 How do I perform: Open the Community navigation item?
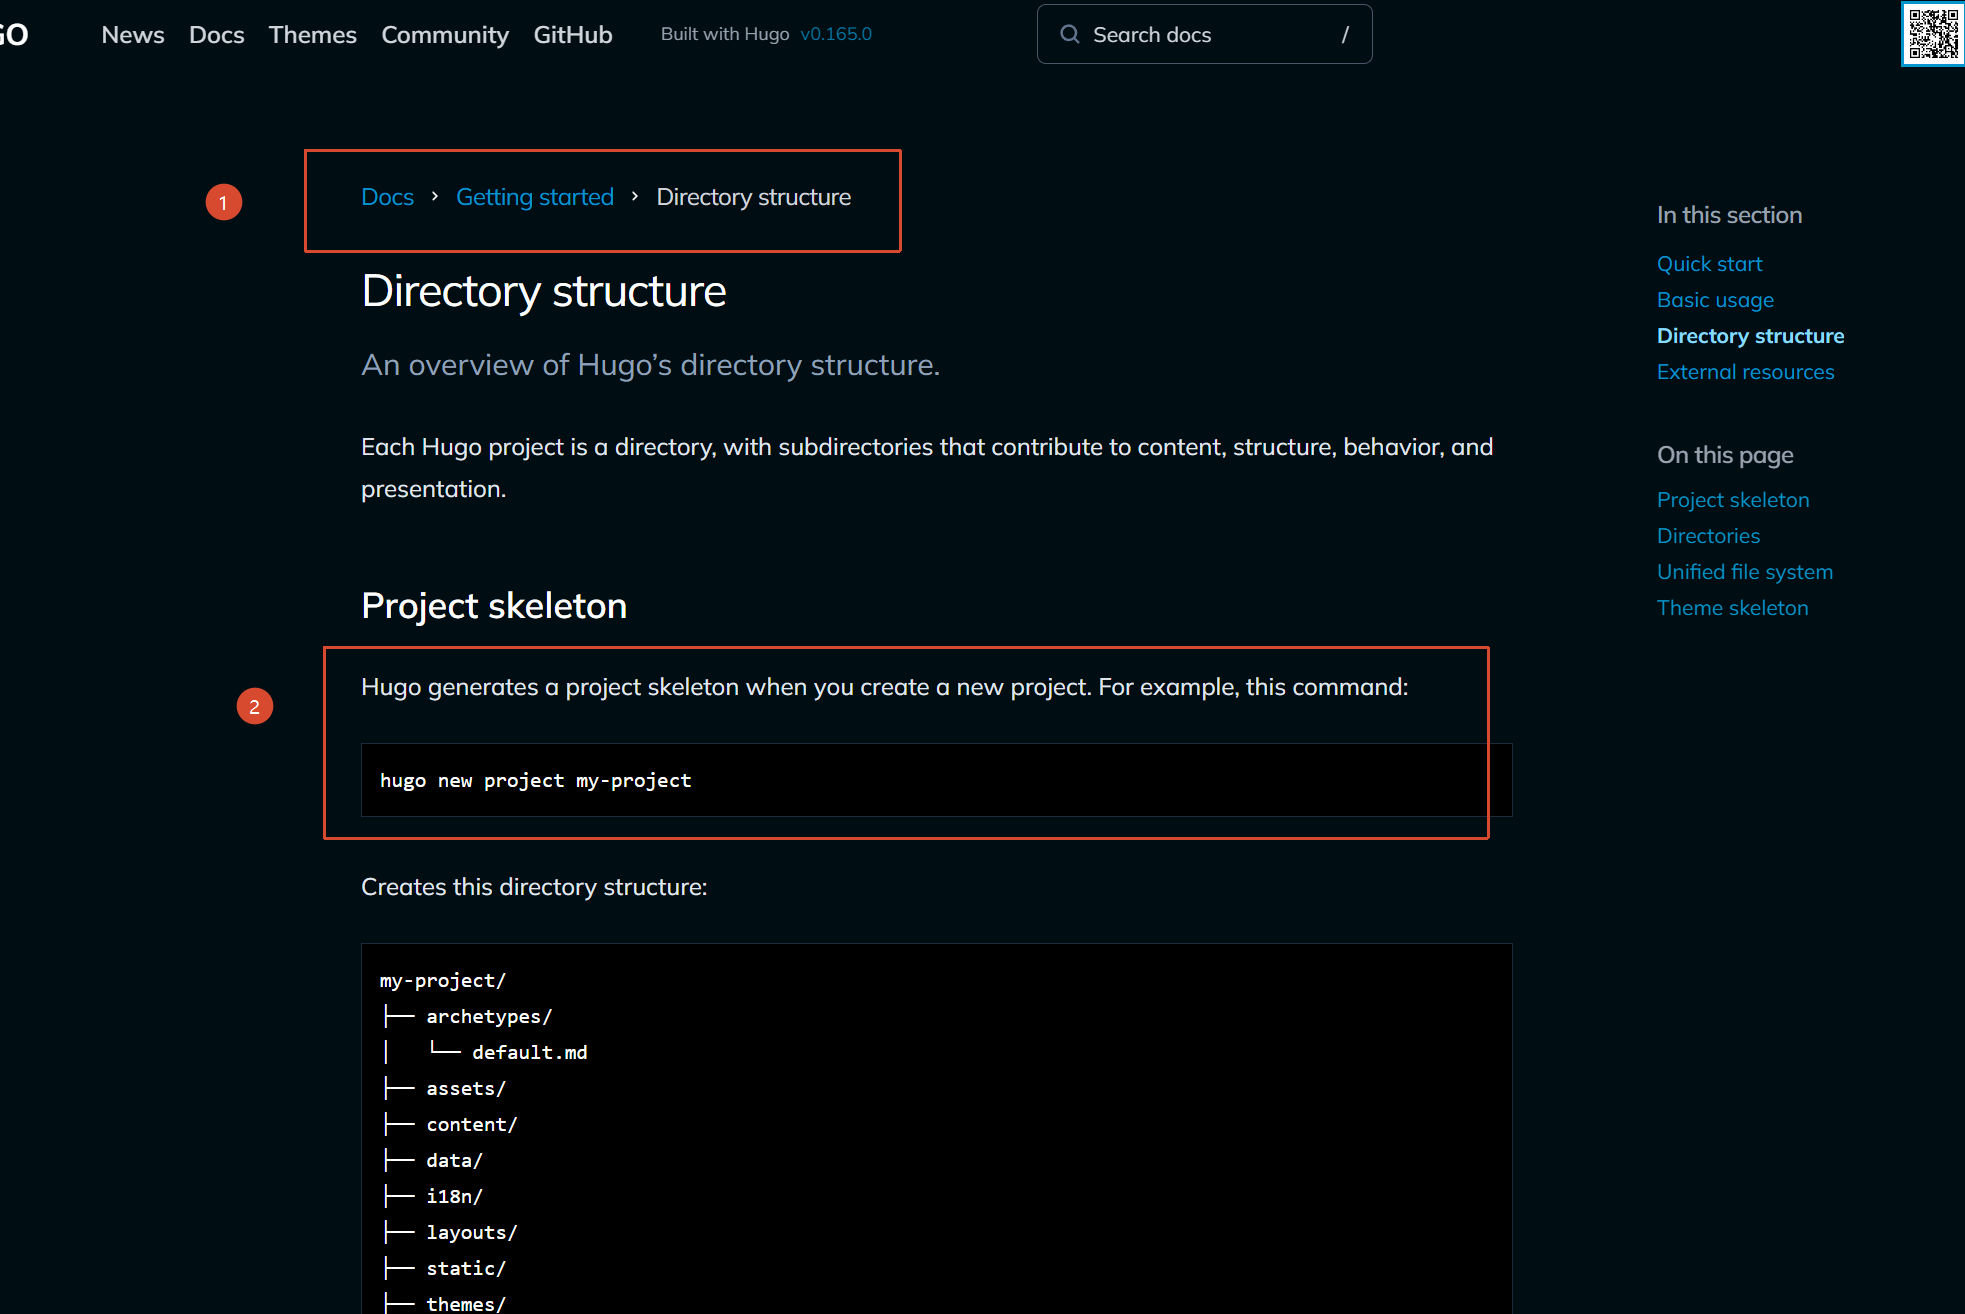445,35
